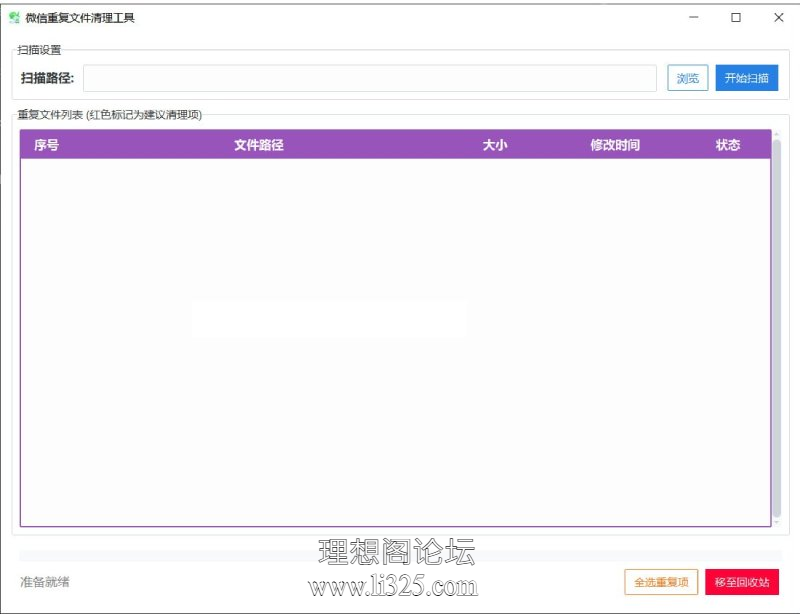Click the app icon in title bar
The image size is (800, 614).
(x=14, y=18)
